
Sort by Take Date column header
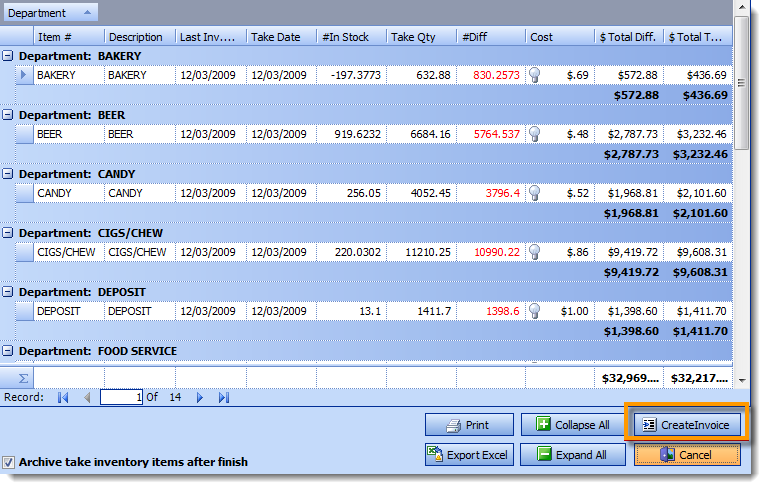tap(281, 37)
